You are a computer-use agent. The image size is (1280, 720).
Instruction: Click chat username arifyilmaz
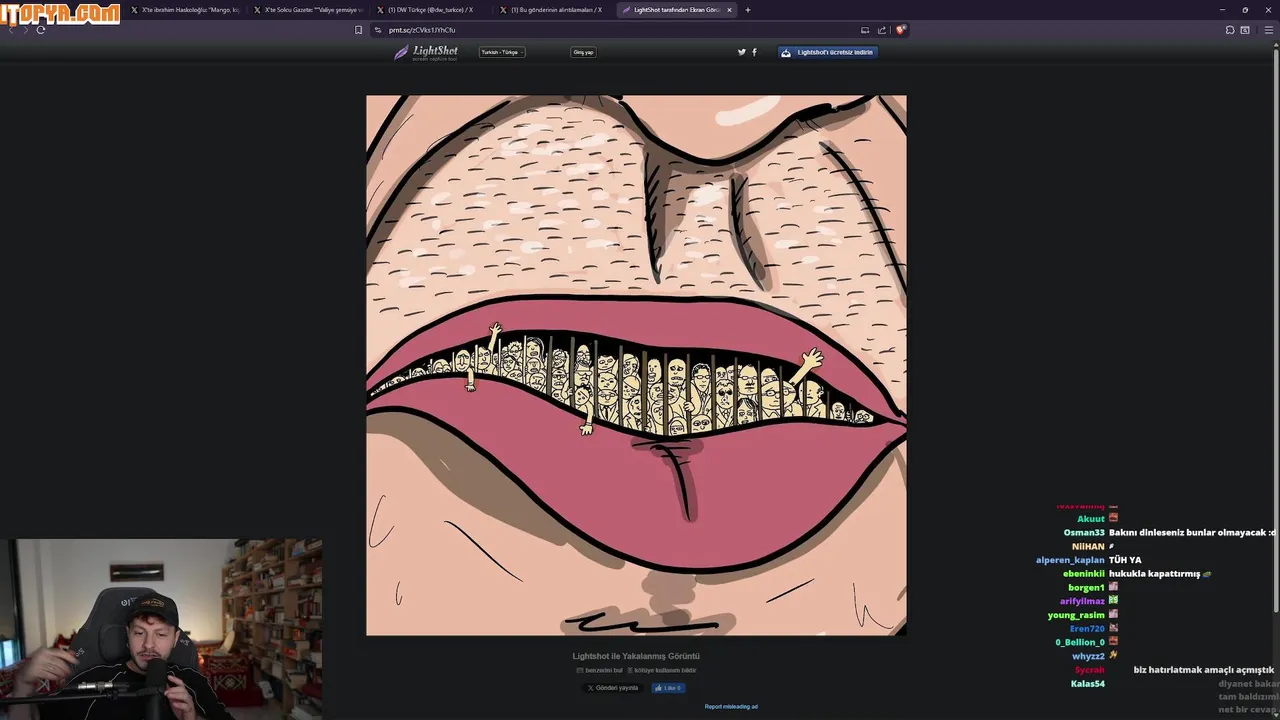pos(1083,601)
